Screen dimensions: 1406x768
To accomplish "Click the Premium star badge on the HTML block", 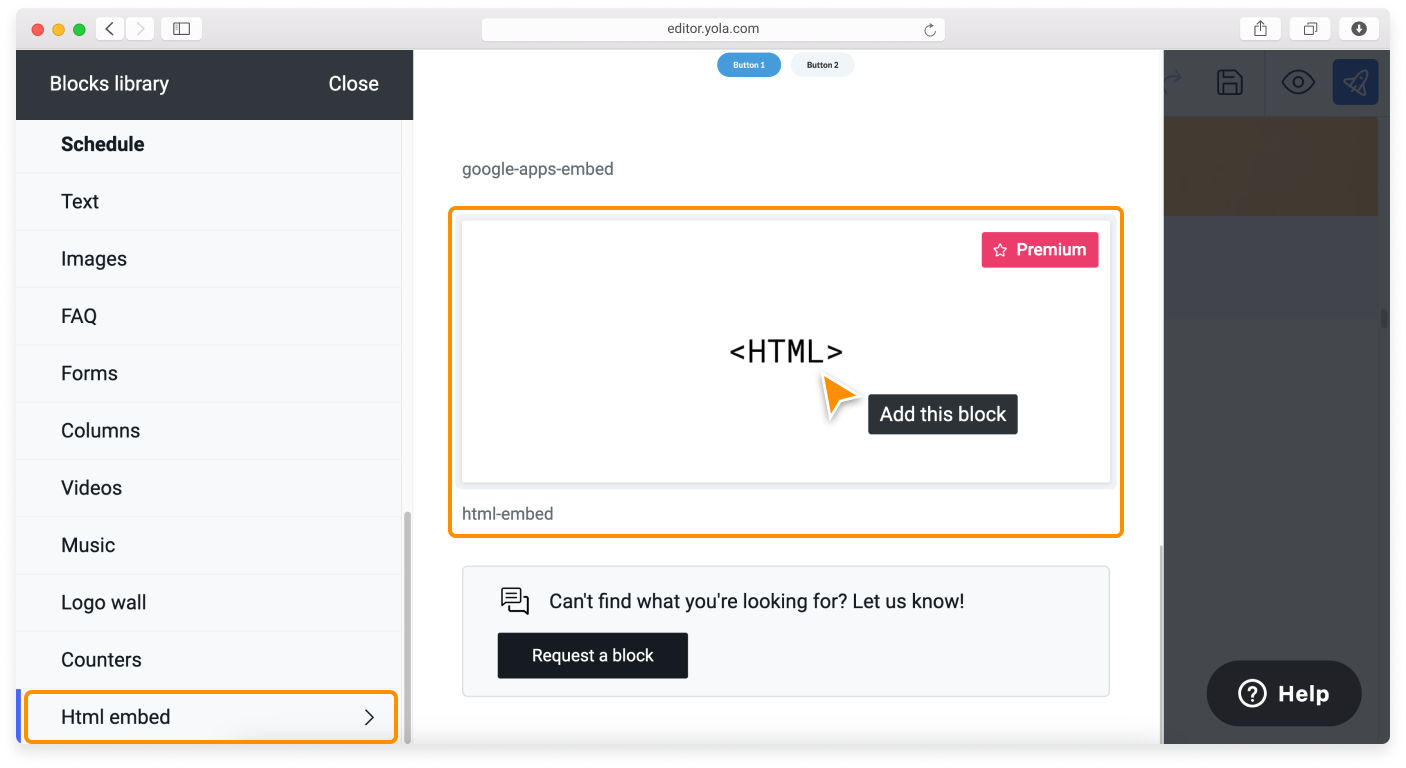I will [1039, 249].
